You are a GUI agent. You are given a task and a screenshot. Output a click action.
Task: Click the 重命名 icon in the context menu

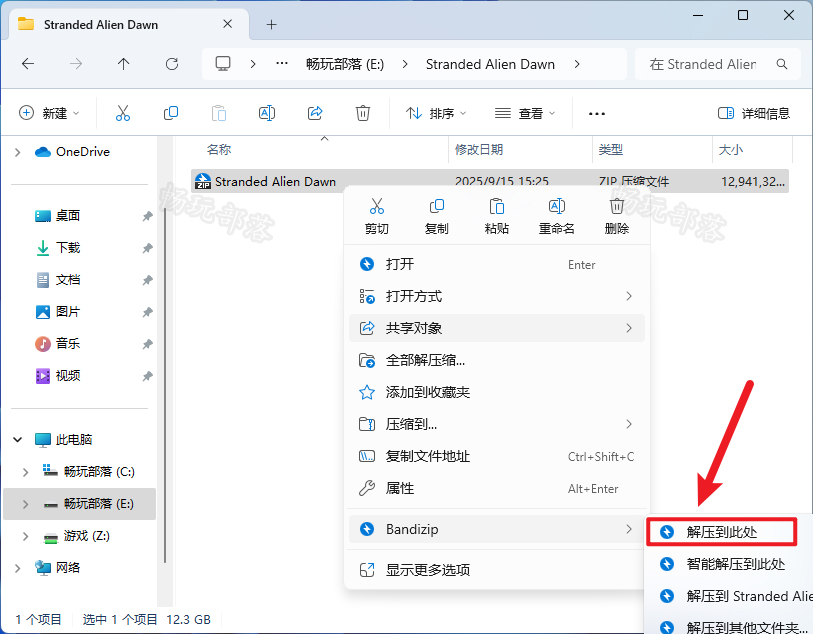[557, 206]
